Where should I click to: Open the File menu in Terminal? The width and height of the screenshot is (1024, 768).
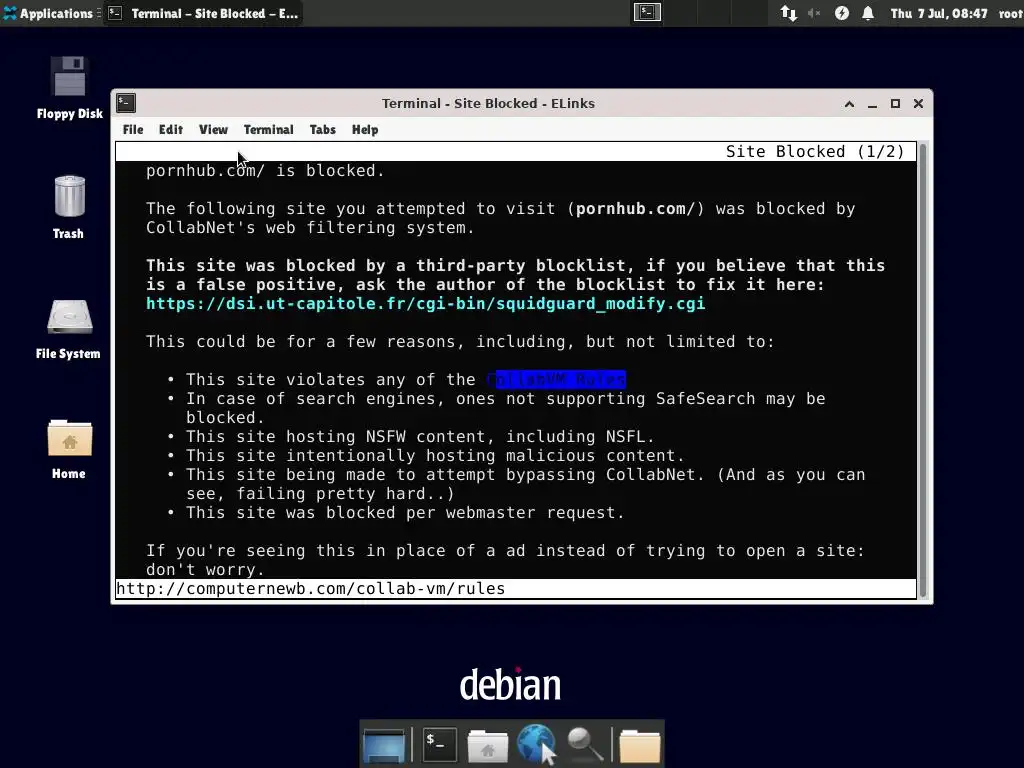[x=133, y=129]
